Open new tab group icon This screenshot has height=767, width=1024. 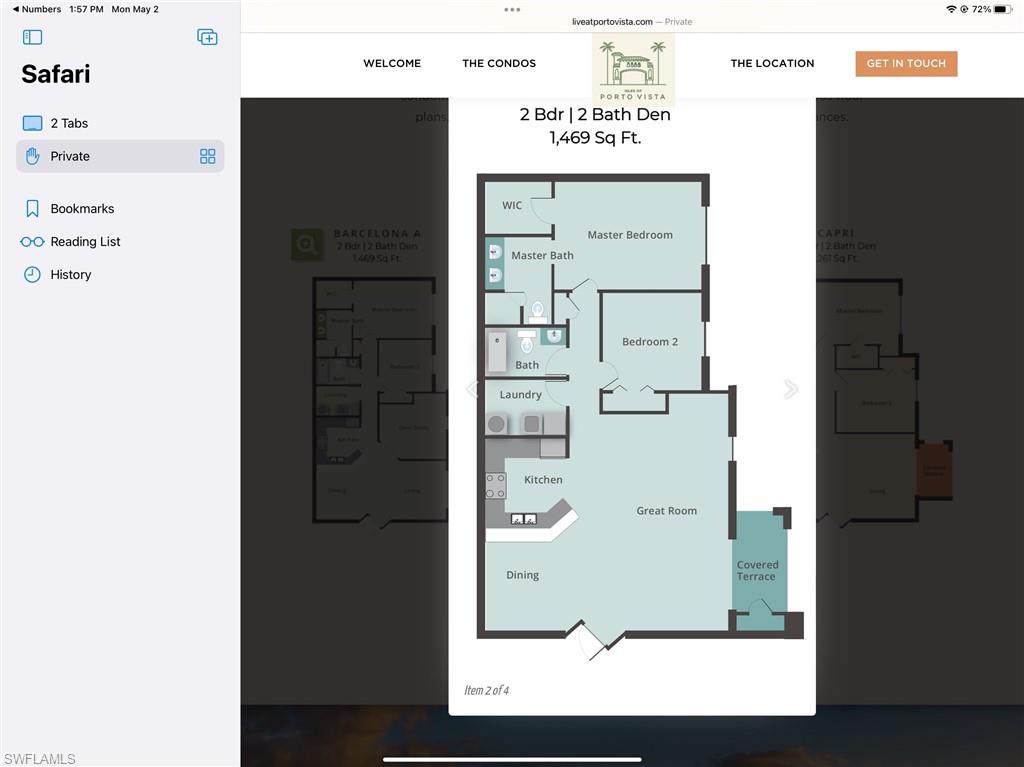click(x=207, y=37)
